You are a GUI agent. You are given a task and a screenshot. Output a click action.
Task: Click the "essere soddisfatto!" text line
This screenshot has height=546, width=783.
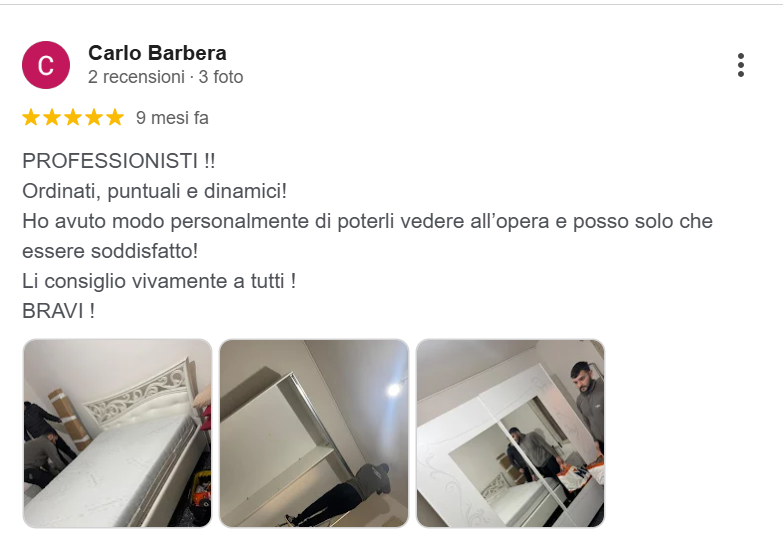tap(110, 251)
